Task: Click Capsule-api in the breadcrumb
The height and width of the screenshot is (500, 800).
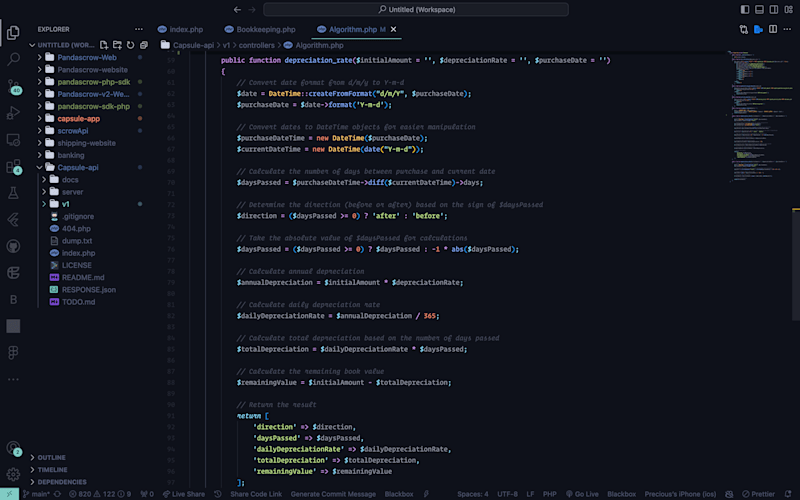Action: [193, 45]
